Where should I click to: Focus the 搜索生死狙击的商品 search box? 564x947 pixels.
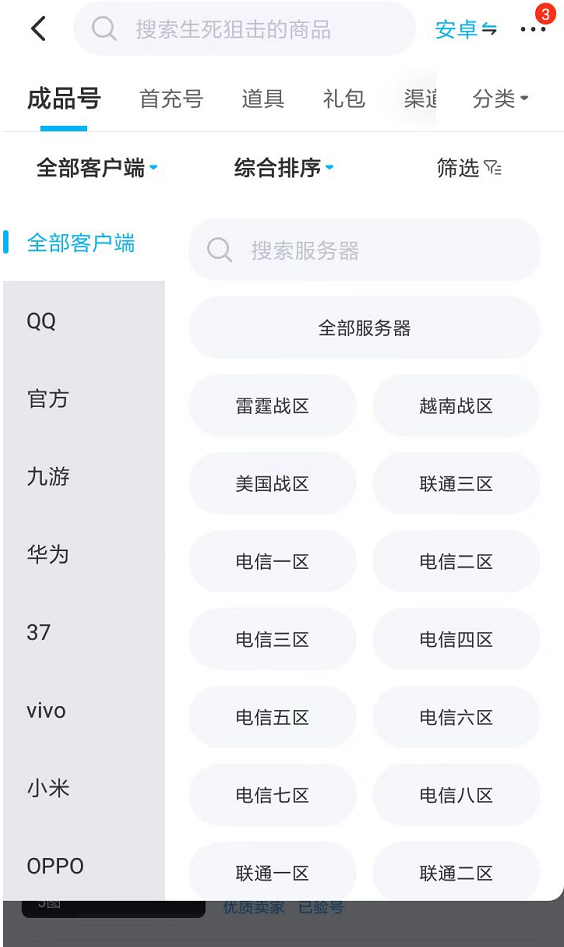point(244,28)
